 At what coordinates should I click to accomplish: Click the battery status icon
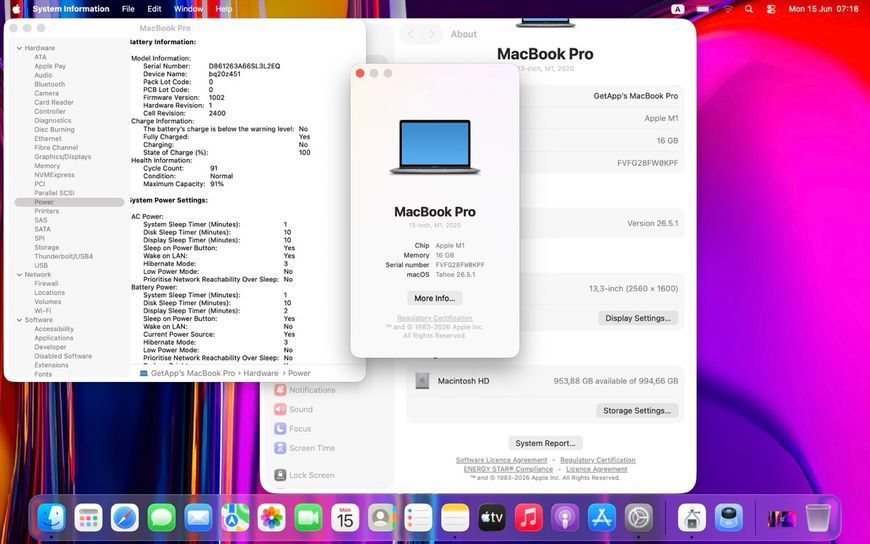click(x=703, y=9)
